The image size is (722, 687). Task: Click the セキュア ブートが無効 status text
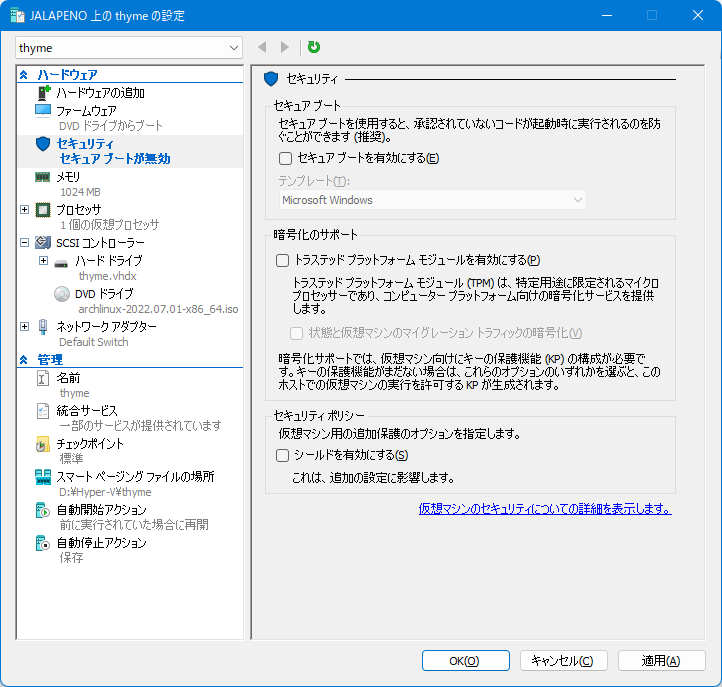pos(115,159)
